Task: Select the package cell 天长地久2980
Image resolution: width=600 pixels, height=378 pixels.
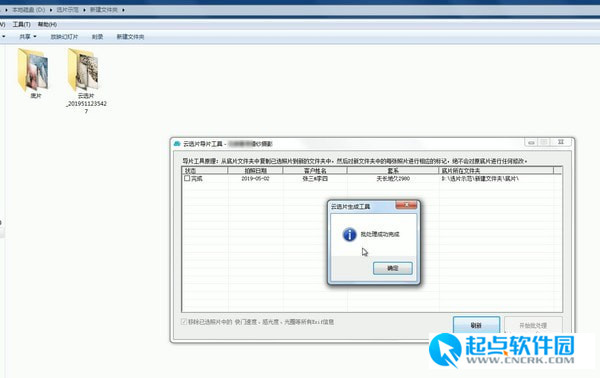Action: pos(393,179)
